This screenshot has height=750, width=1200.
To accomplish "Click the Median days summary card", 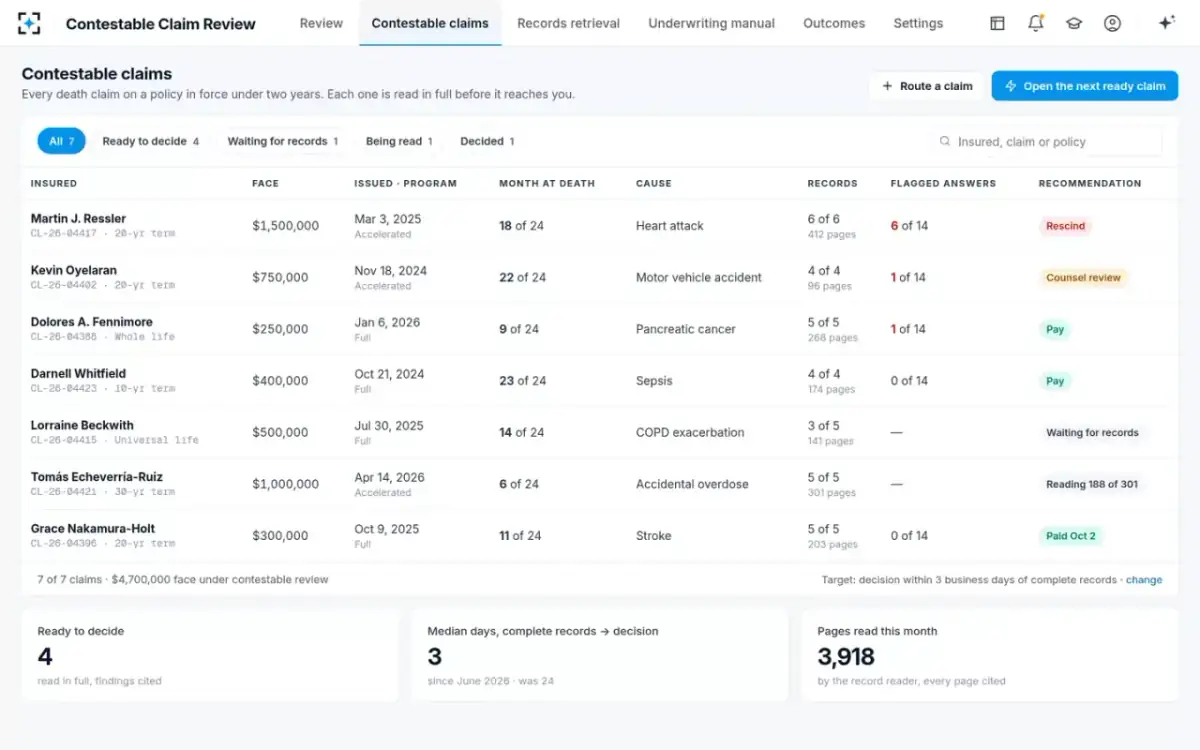I will click(599, 655).
